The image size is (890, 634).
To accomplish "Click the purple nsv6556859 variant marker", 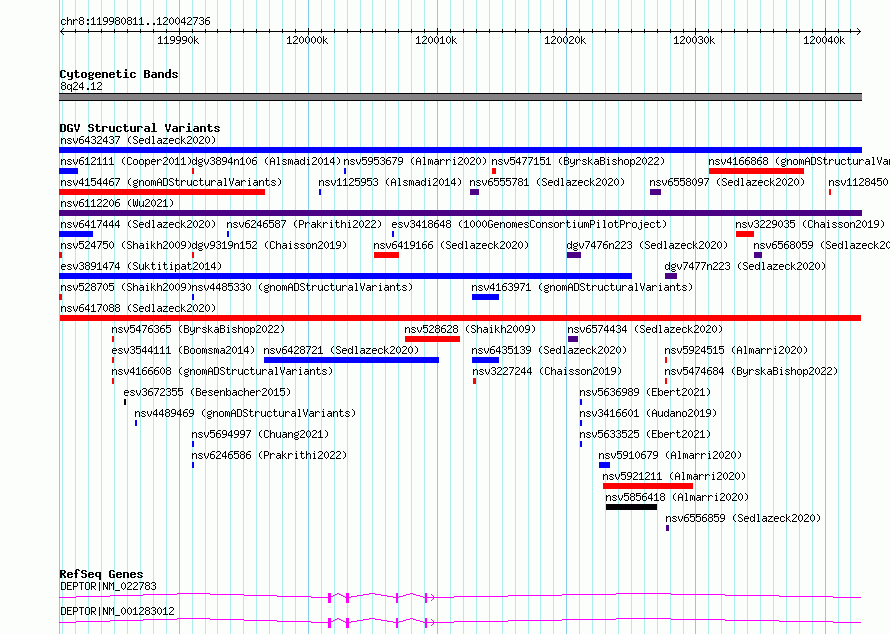I will (668, 528).
